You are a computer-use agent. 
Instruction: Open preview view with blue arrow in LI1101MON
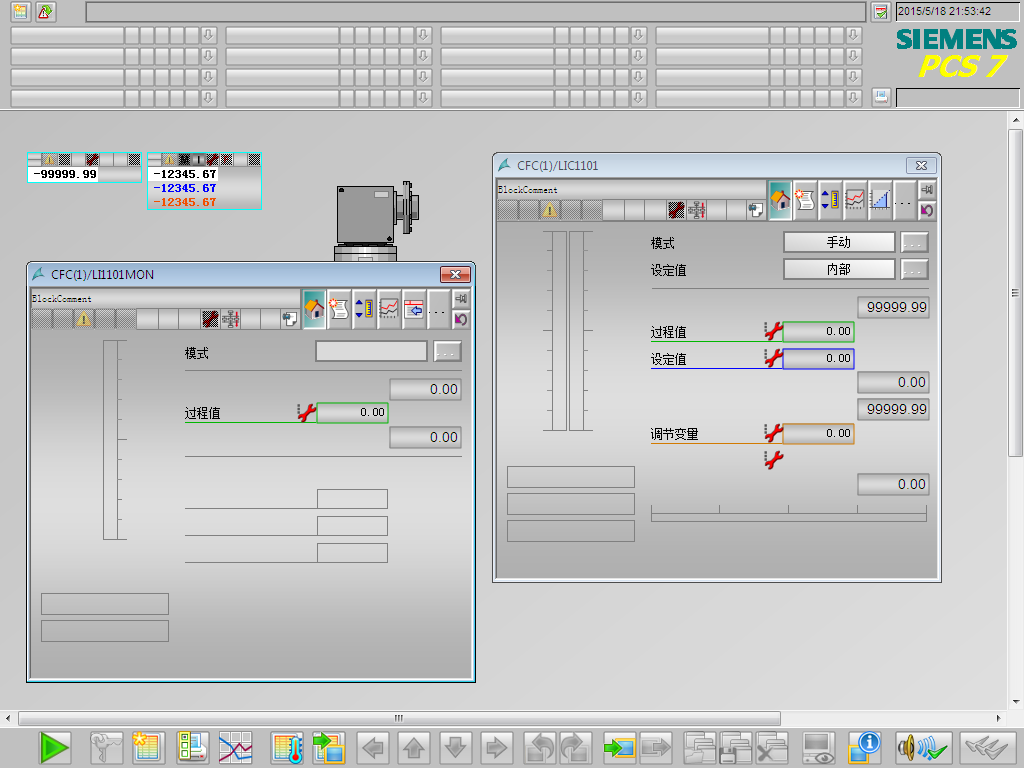click(413, 309)
